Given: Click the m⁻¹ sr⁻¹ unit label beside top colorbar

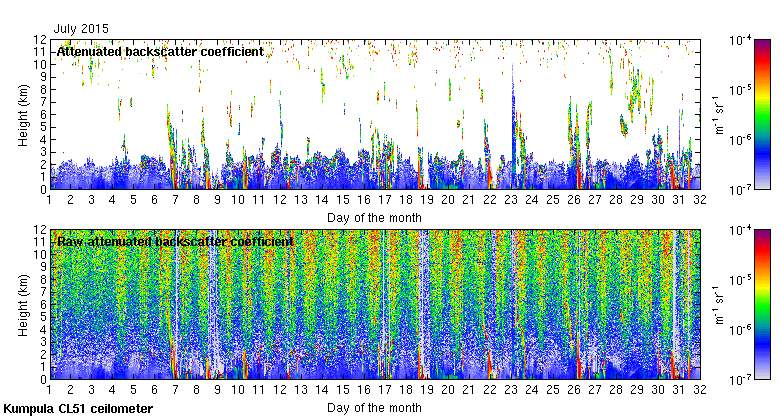Looking at the screenshot, I should (716, 114).
